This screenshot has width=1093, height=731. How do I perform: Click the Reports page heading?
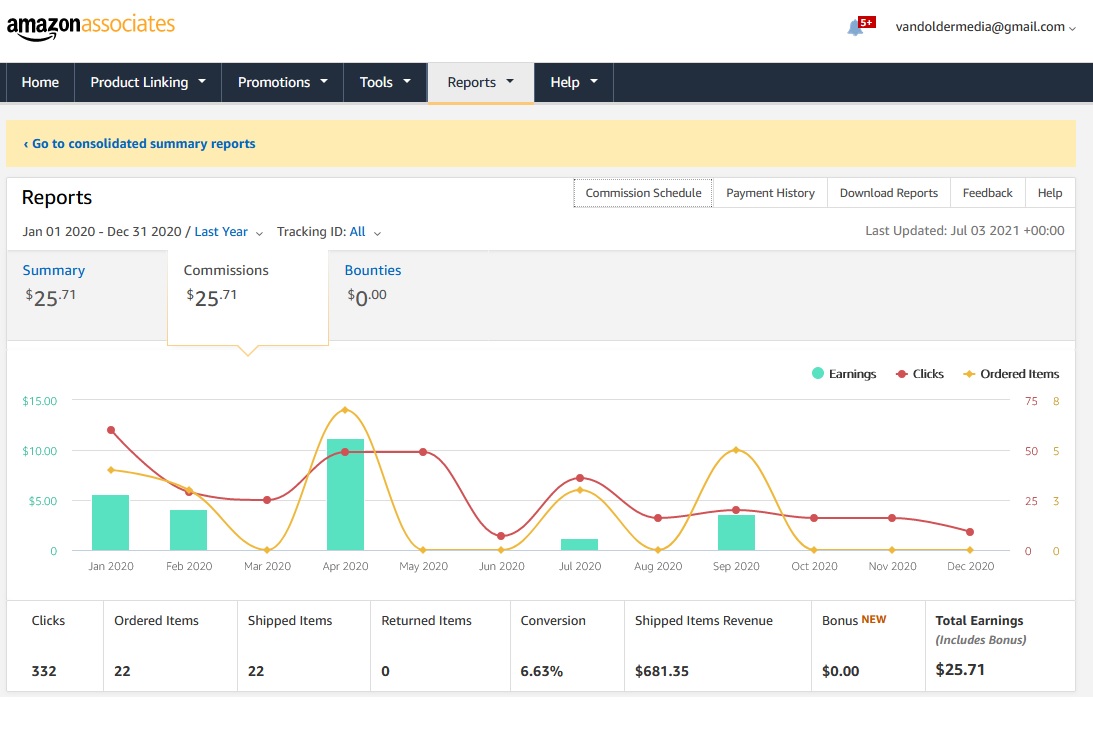coord(56,197)
